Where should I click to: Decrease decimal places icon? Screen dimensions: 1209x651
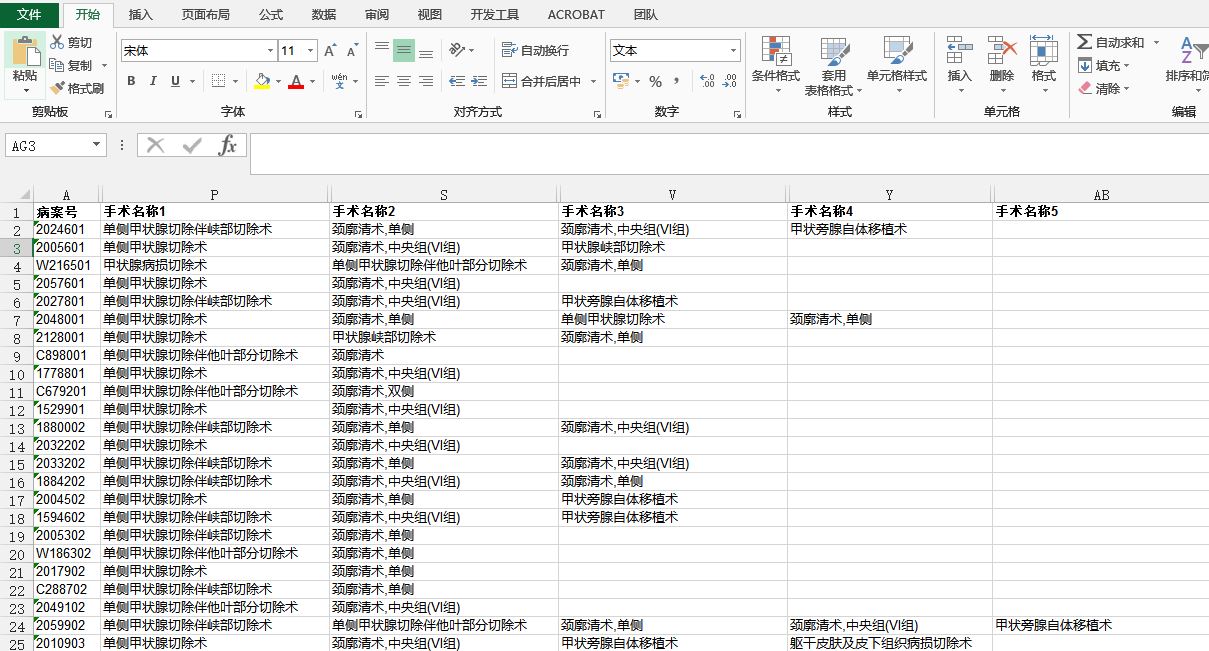730,81
